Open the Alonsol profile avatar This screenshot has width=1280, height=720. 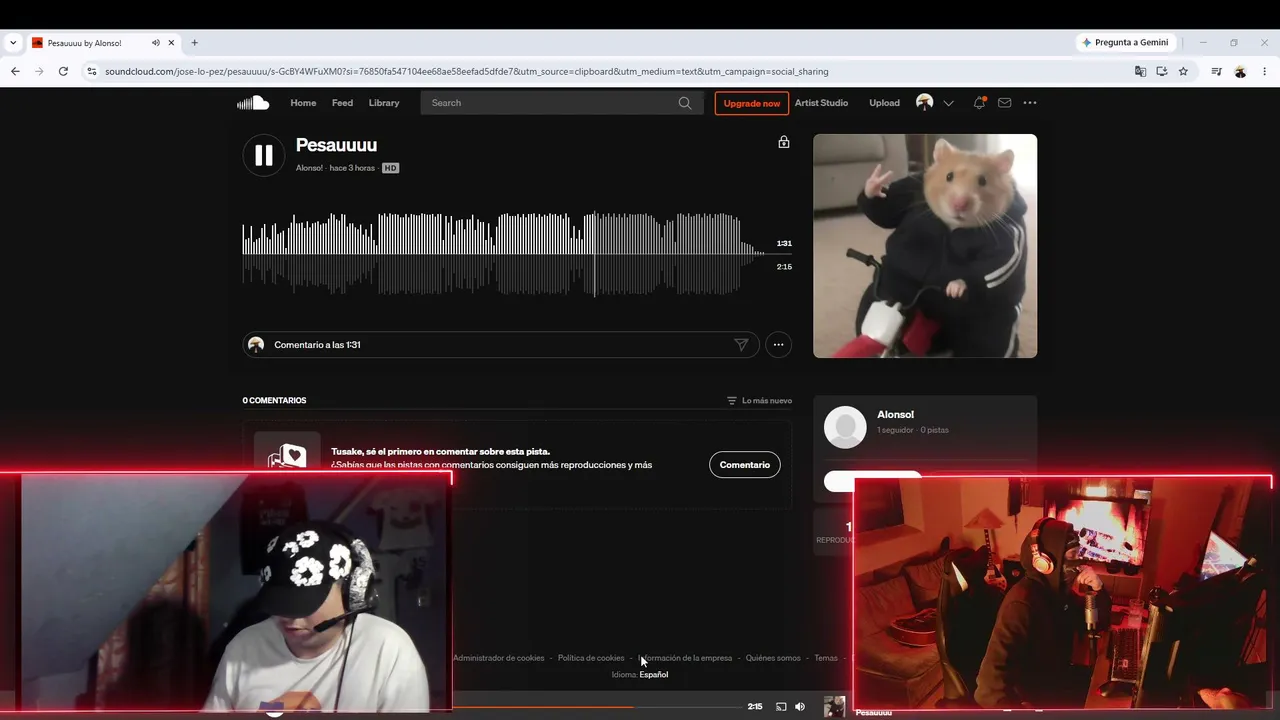[845, 427]
